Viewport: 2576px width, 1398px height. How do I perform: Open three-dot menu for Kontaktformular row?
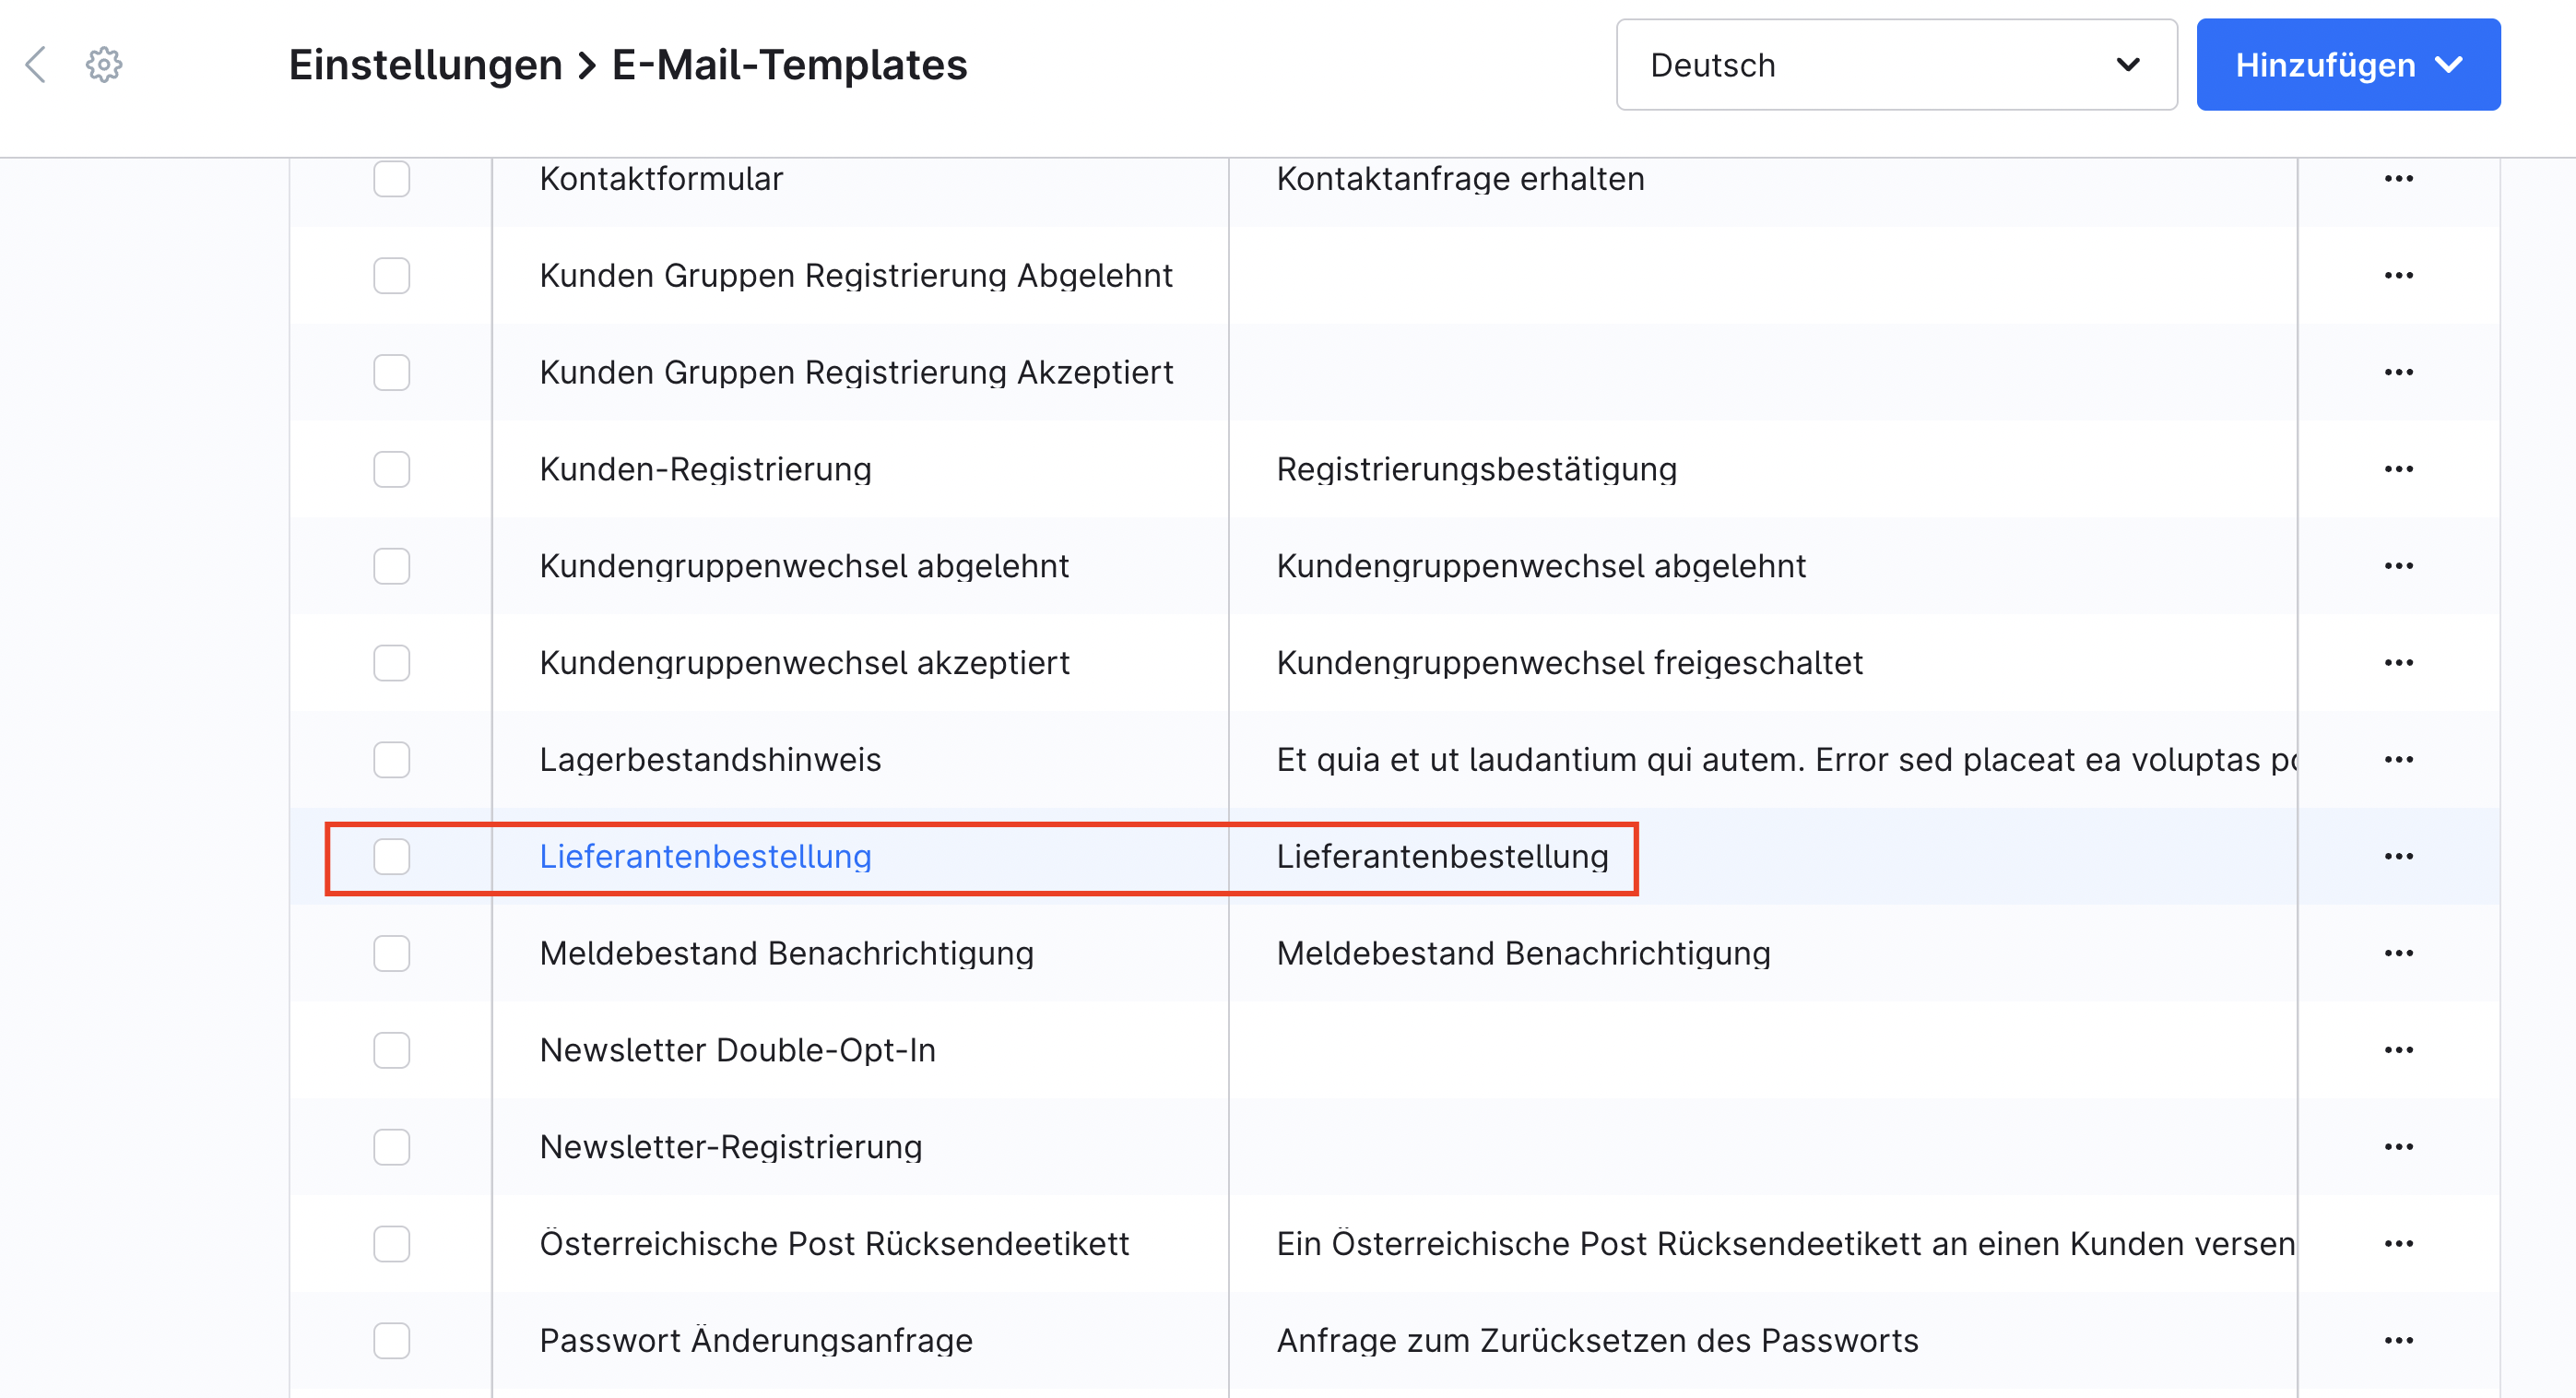click(x=2398, y=179)
